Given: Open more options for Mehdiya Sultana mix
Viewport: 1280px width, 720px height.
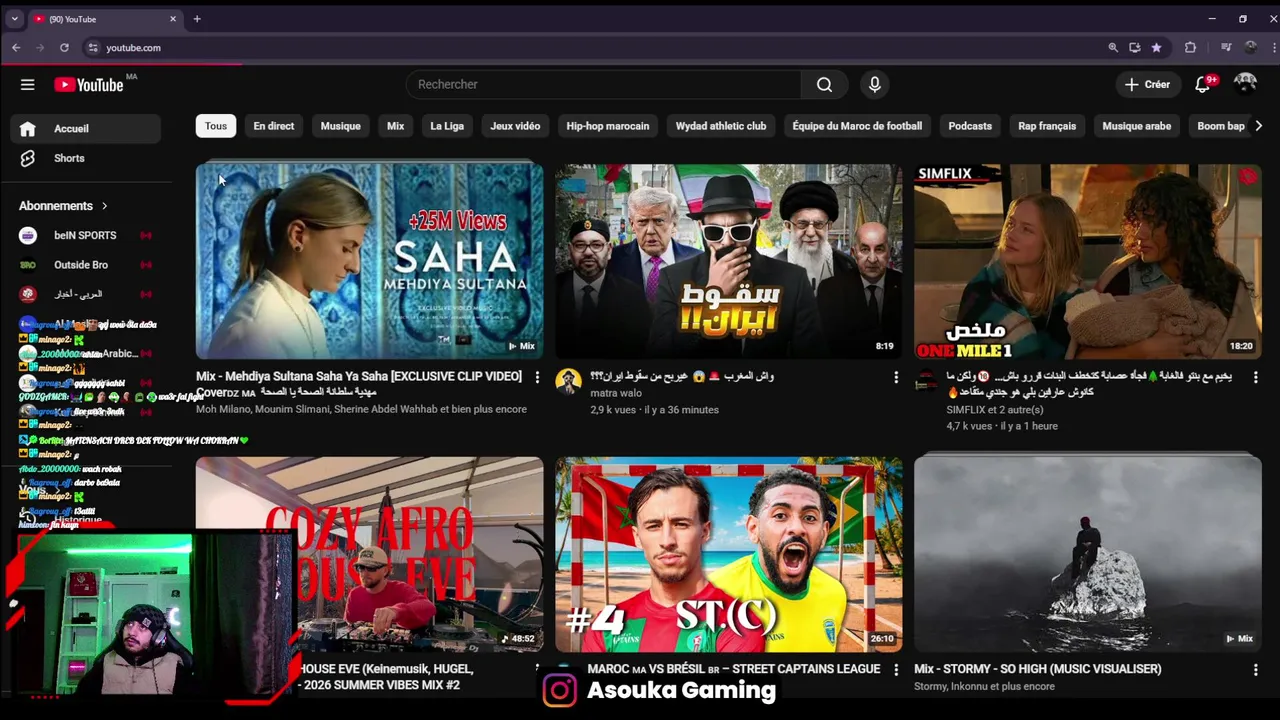Looking at the screenshot, I should pyautogui.click(x=537, y=377).
